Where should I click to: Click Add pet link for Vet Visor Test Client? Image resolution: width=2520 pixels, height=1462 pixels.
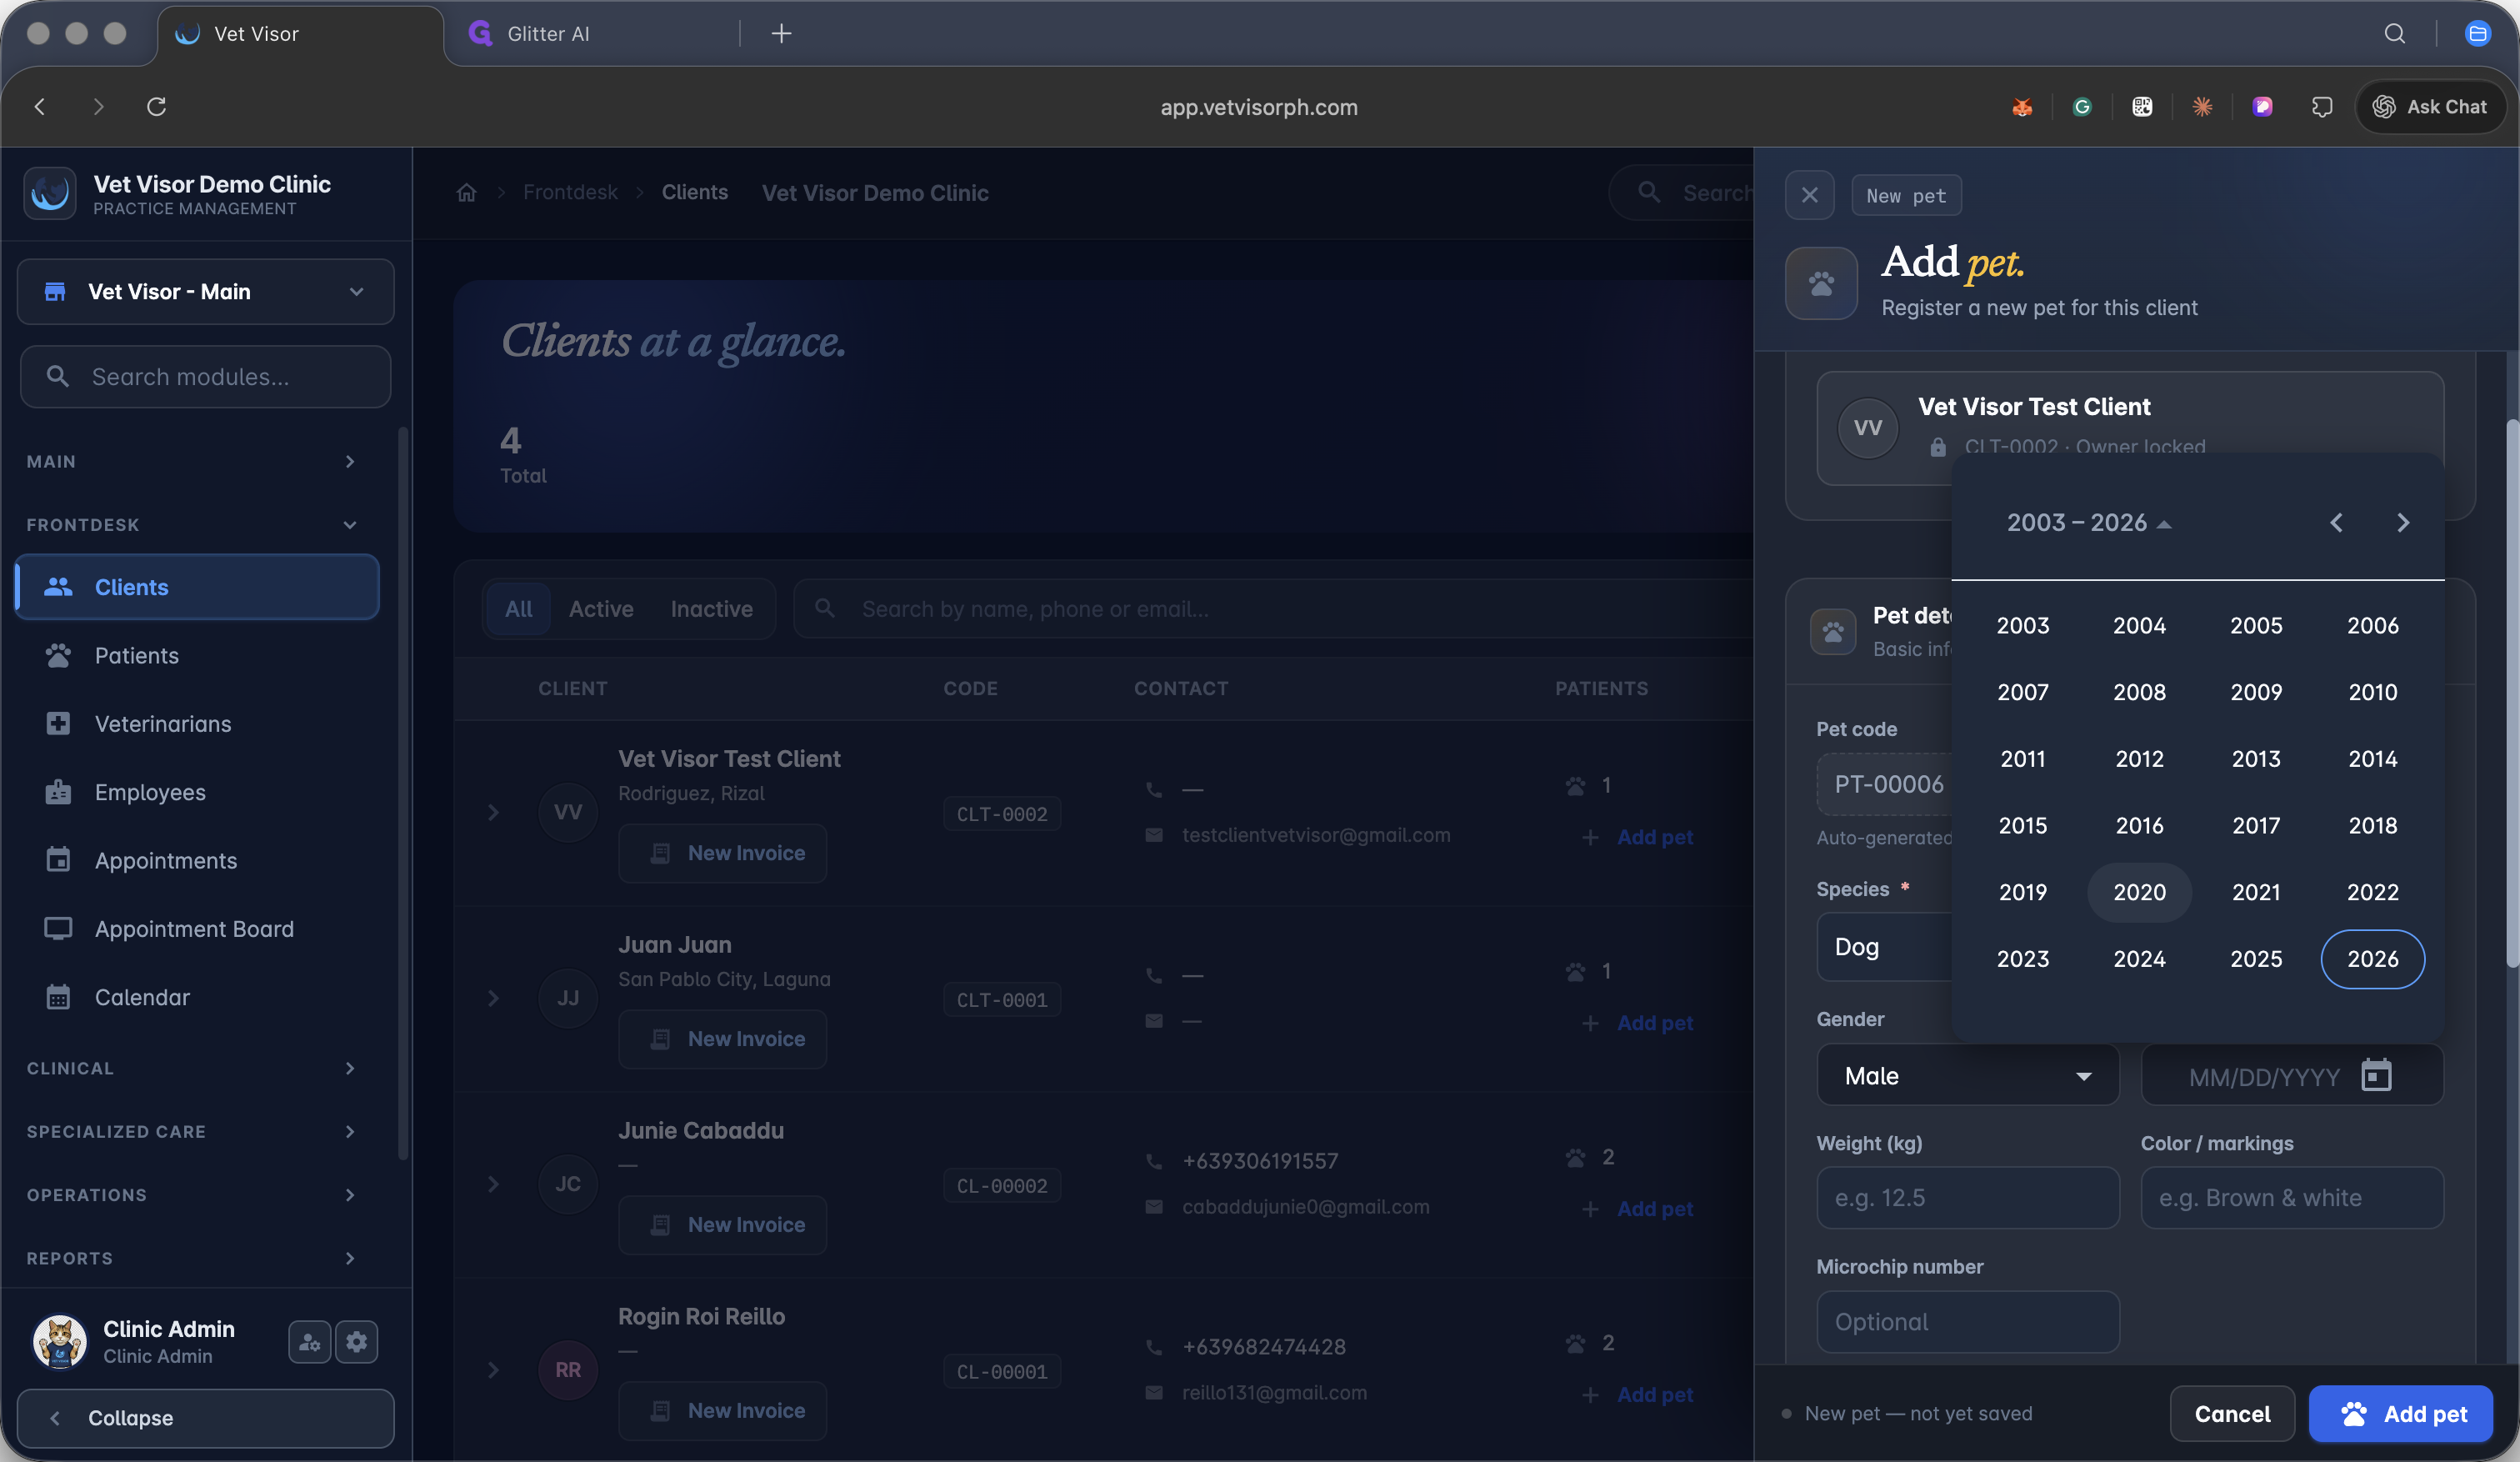pyautogui.click(x=1638, y=837)
